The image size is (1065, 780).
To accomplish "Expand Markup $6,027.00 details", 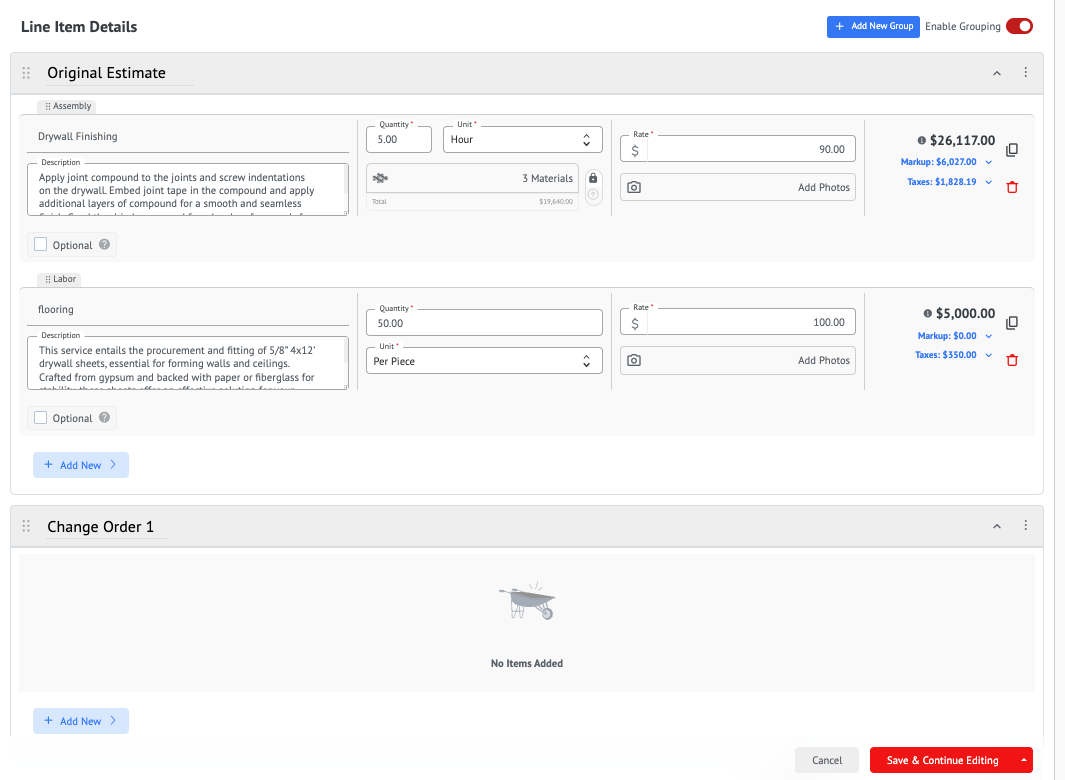I will pyautogui.click(x=989, y=162).
